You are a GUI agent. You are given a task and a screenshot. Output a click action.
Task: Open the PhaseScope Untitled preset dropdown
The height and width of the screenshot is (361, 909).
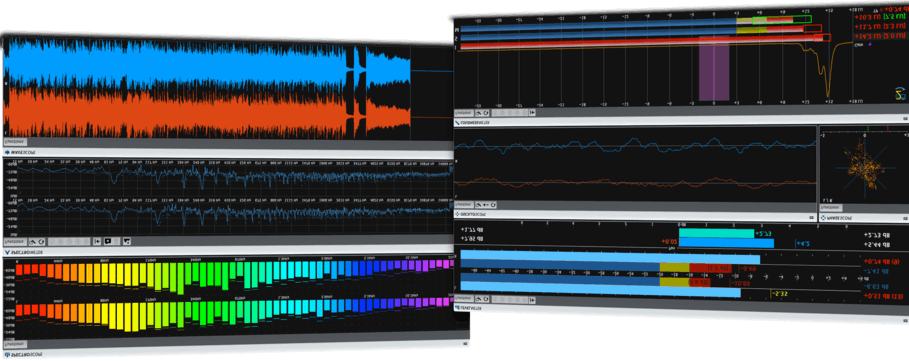831,207
